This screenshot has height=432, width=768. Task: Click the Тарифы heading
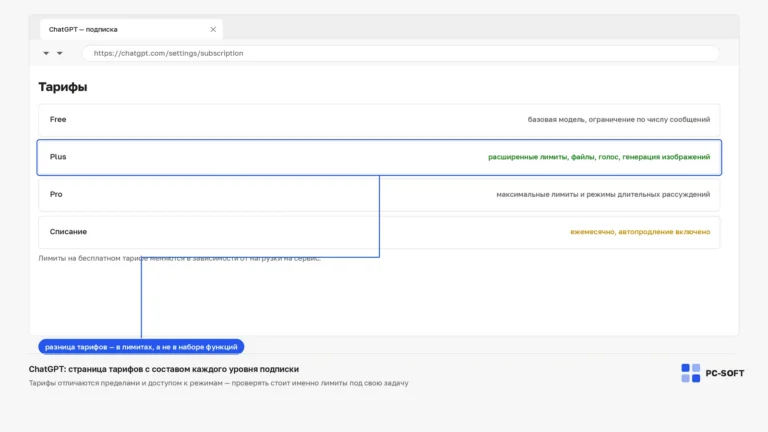[63, 87]
